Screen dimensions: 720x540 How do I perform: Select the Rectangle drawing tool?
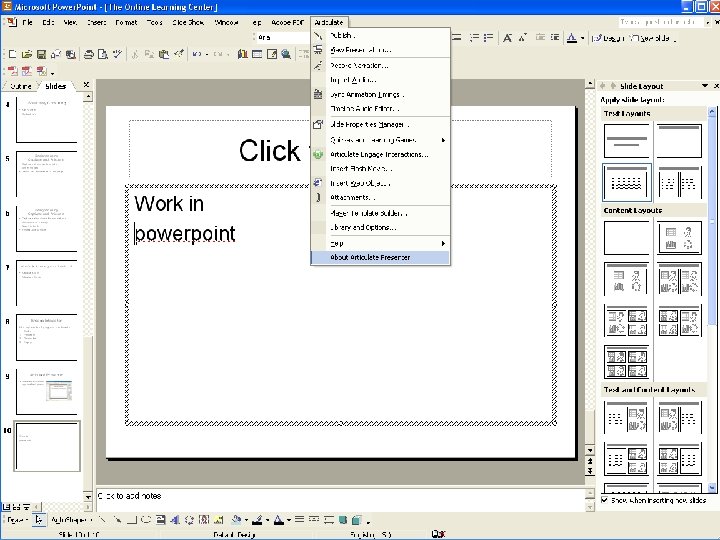[132, 520]
